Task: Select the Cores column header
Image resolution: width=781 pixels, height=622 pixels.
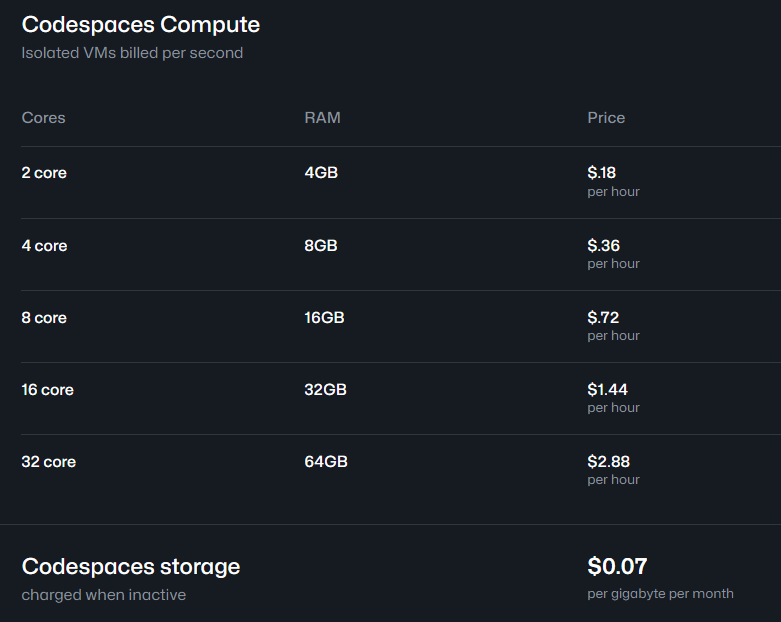Action: (x=43, y=118)
